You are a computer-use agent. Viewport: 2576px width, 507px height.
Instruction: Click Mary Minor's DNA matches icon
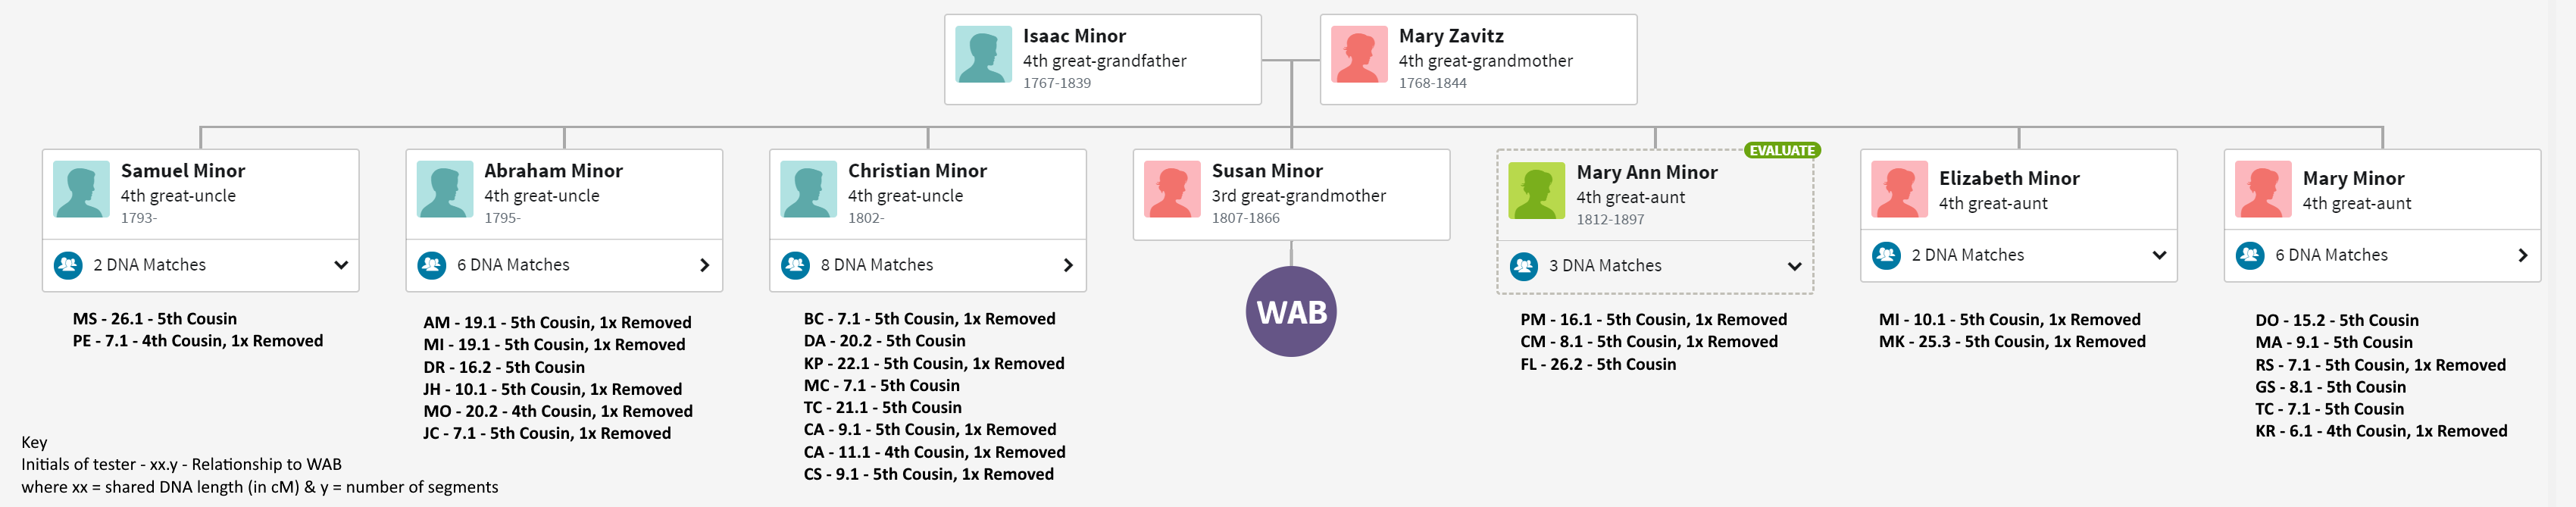point(2250,255)
